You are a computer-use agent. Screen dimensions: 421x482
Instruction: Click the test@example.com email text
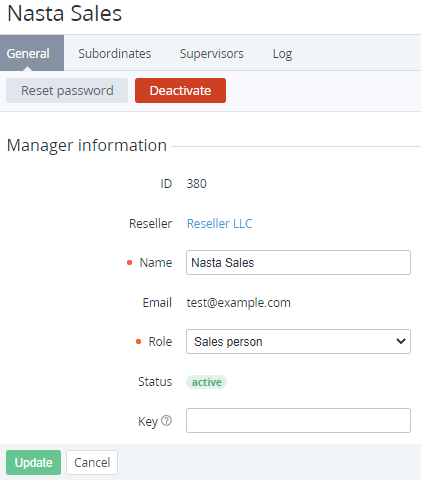pos(239,303)
